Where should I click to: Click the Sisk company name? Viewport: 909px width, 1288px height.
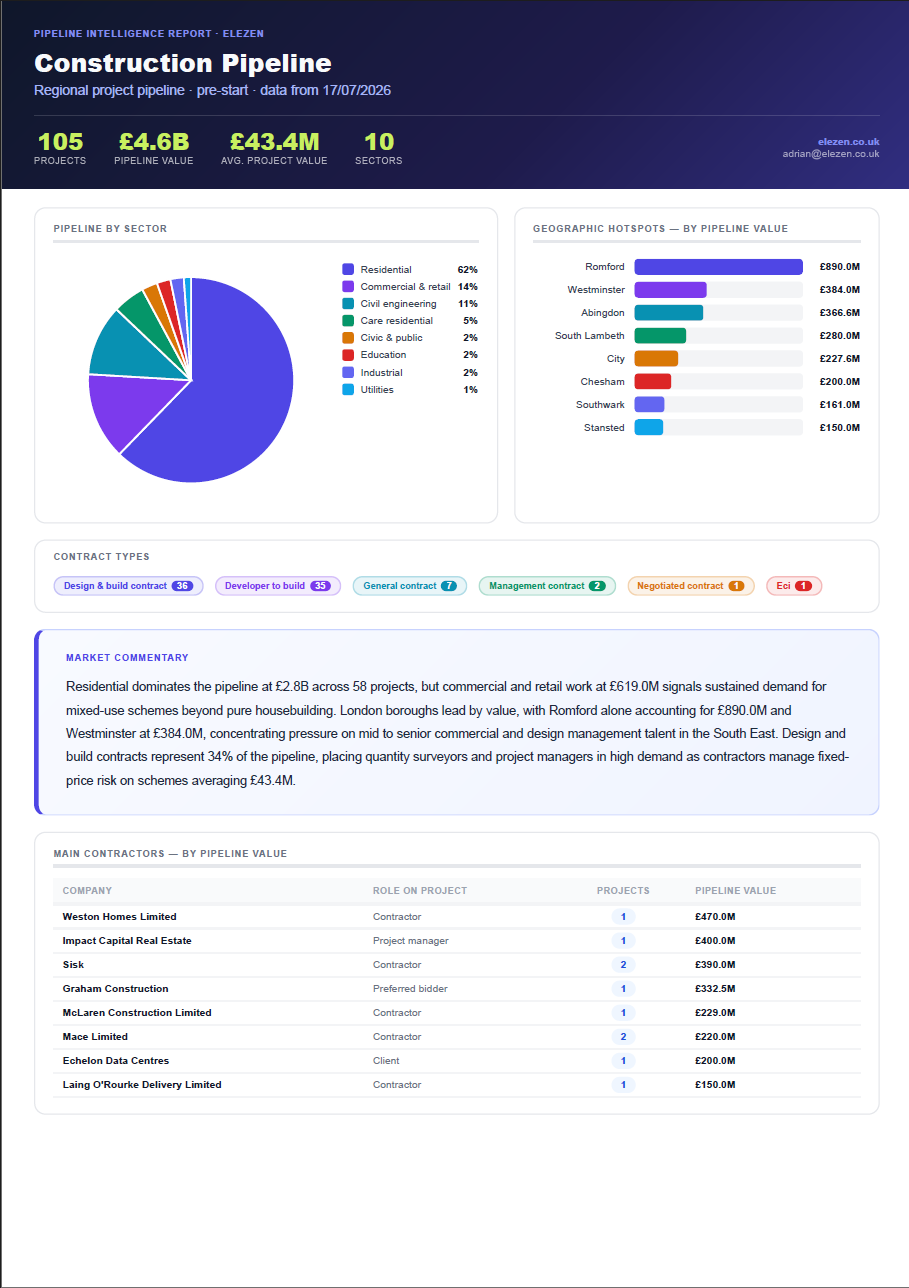[x=73, y=965]
